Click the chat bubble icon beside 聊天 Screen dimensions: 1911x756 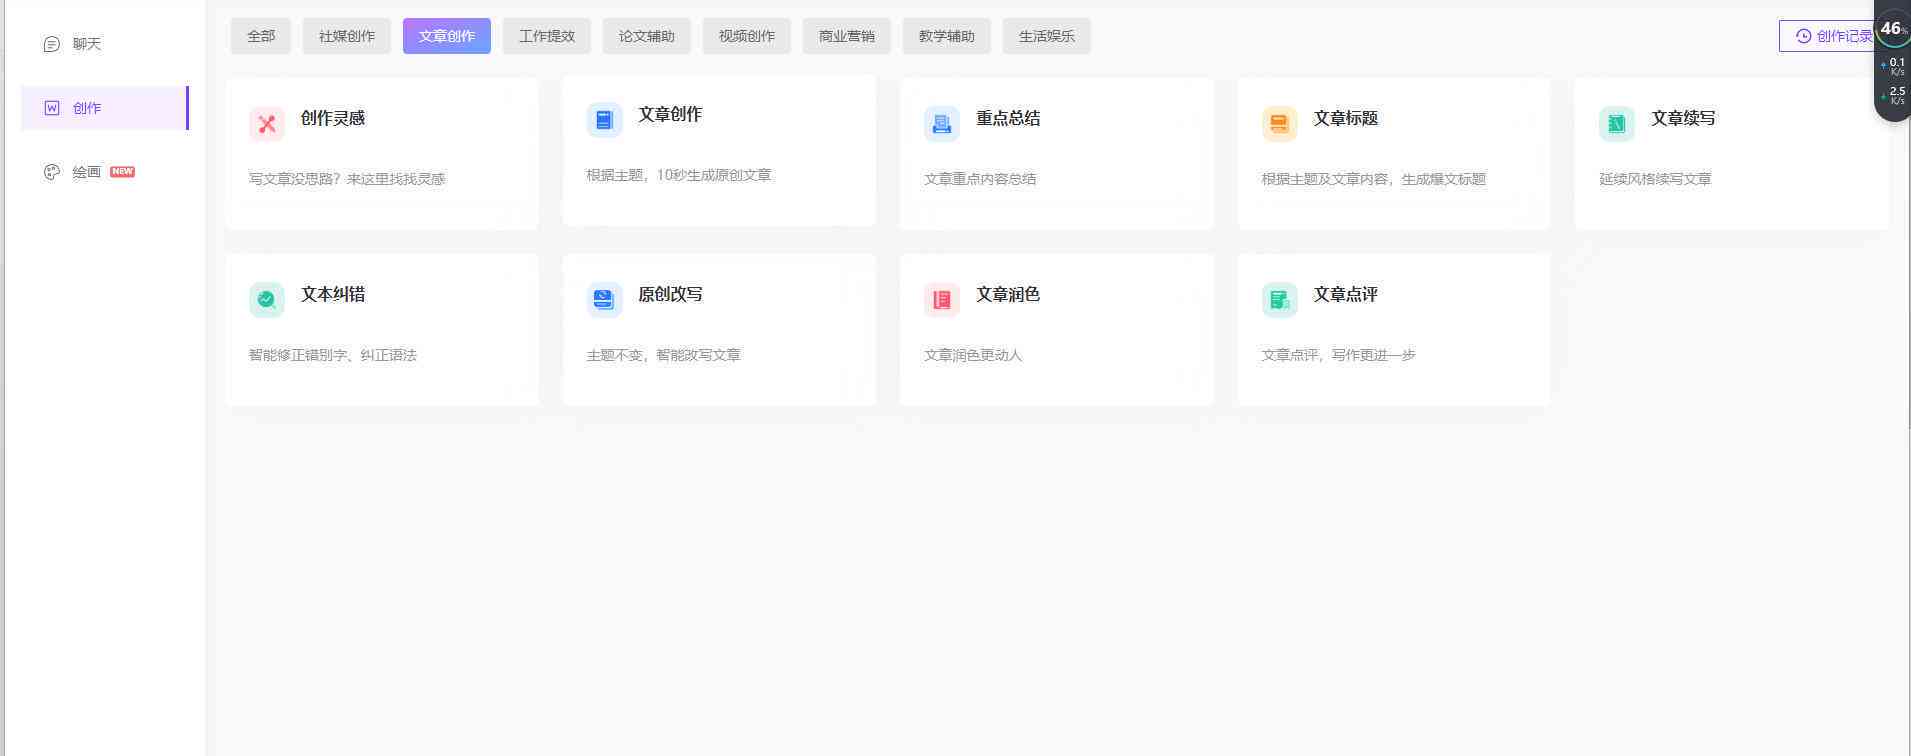tap(52, 44)
